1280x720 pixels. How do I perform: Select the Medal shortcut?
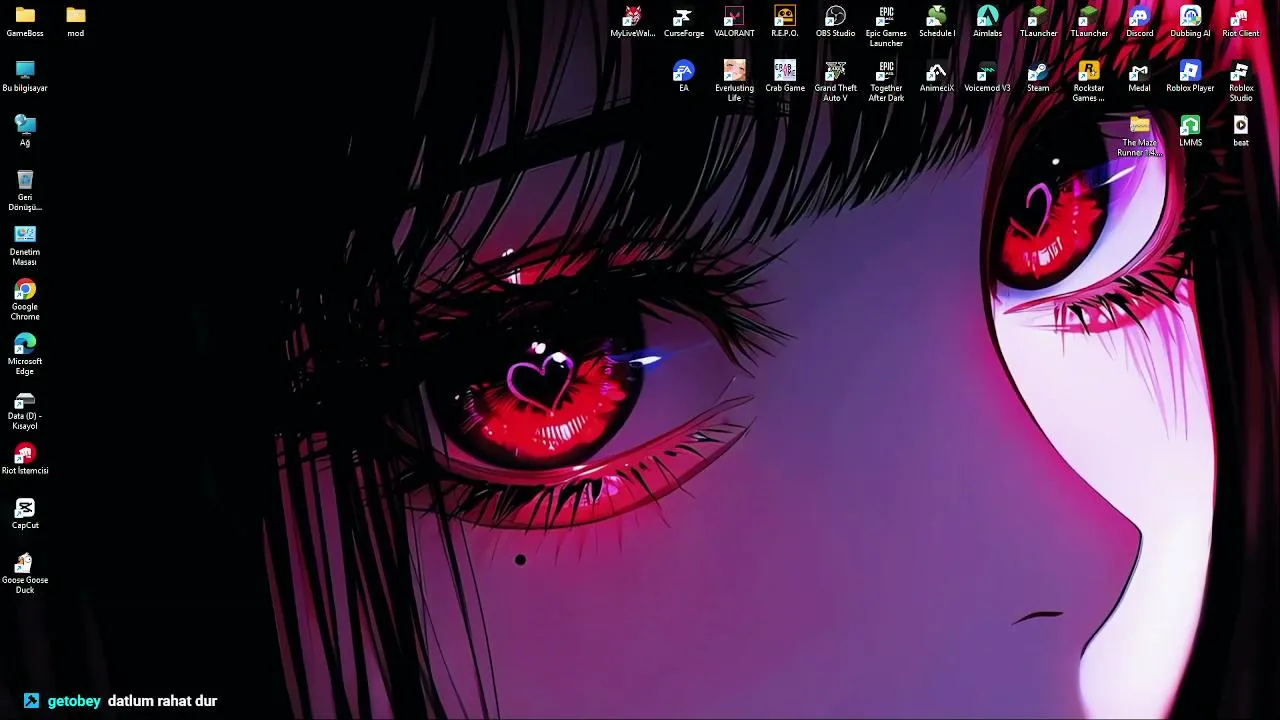pos(1139,76)
